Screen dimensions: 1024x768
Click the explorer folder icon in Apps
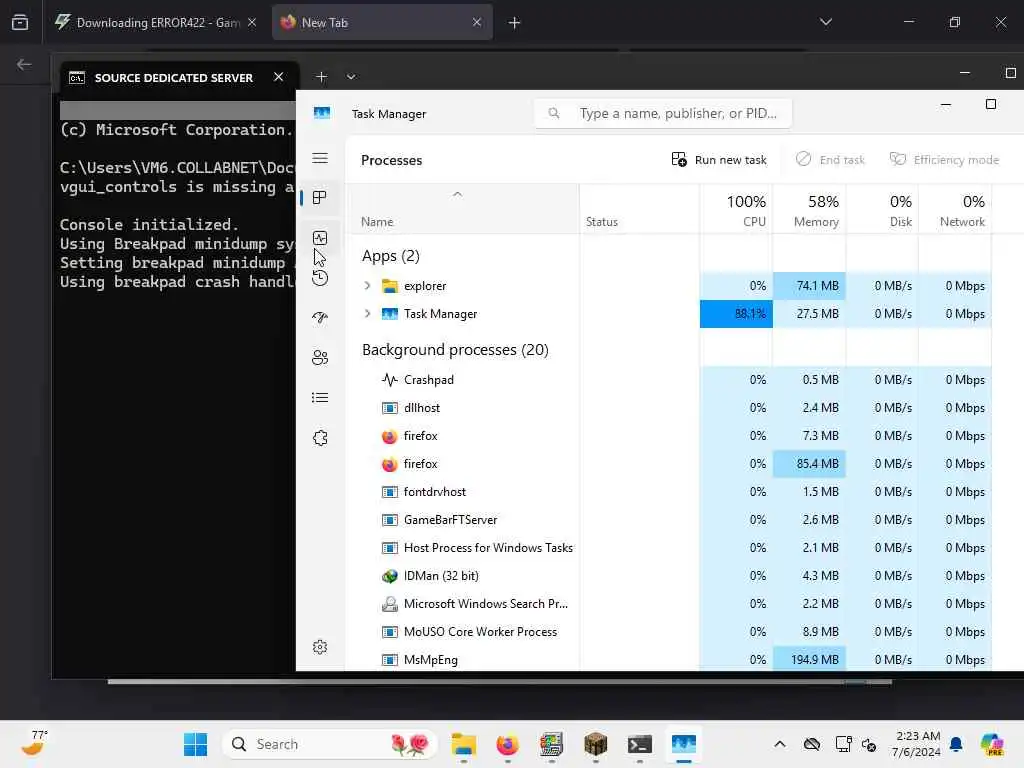pos(389,286)
